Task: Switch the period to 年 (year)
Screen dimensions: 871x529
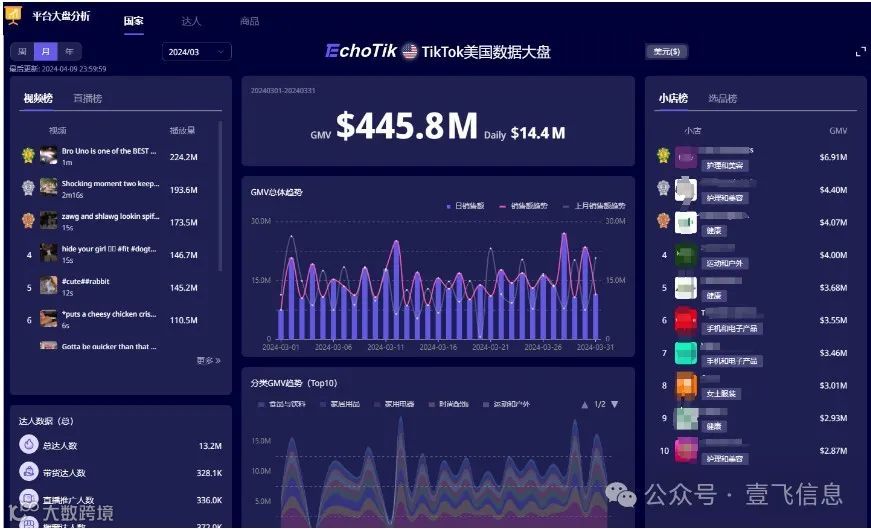Action: (x=69, y=52)
